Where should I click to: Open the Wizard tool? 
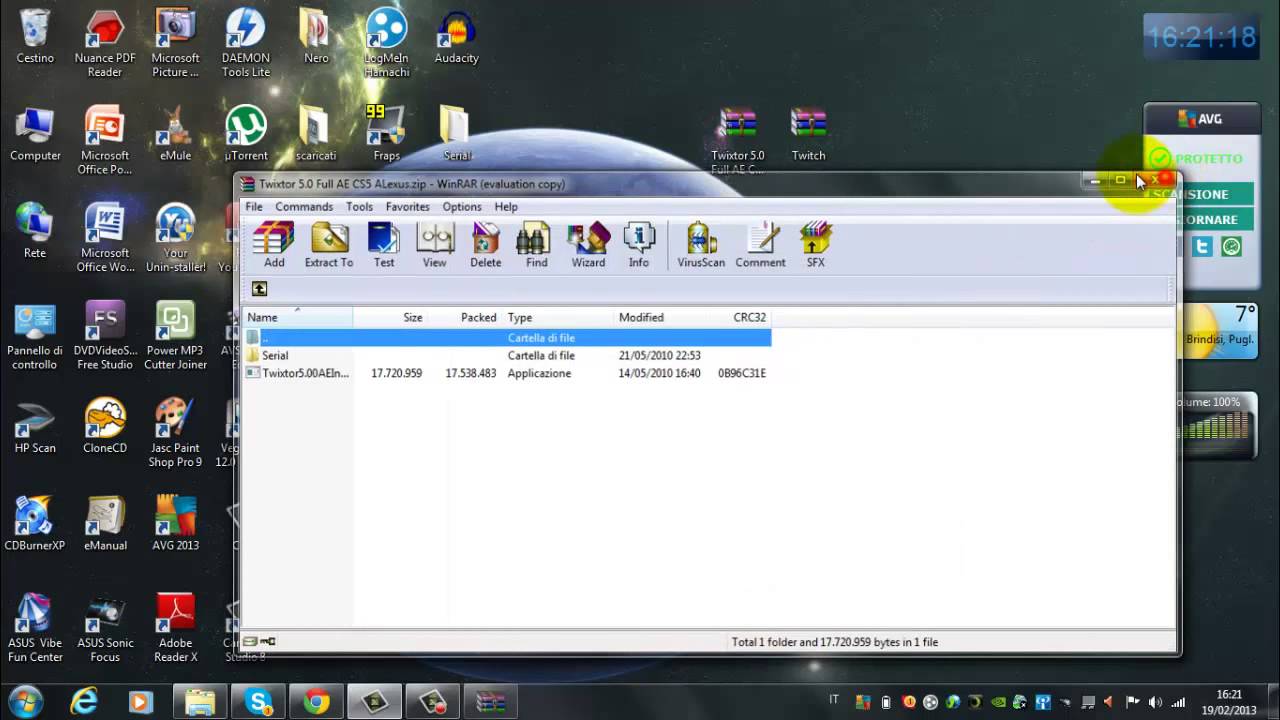click(588, 245)
